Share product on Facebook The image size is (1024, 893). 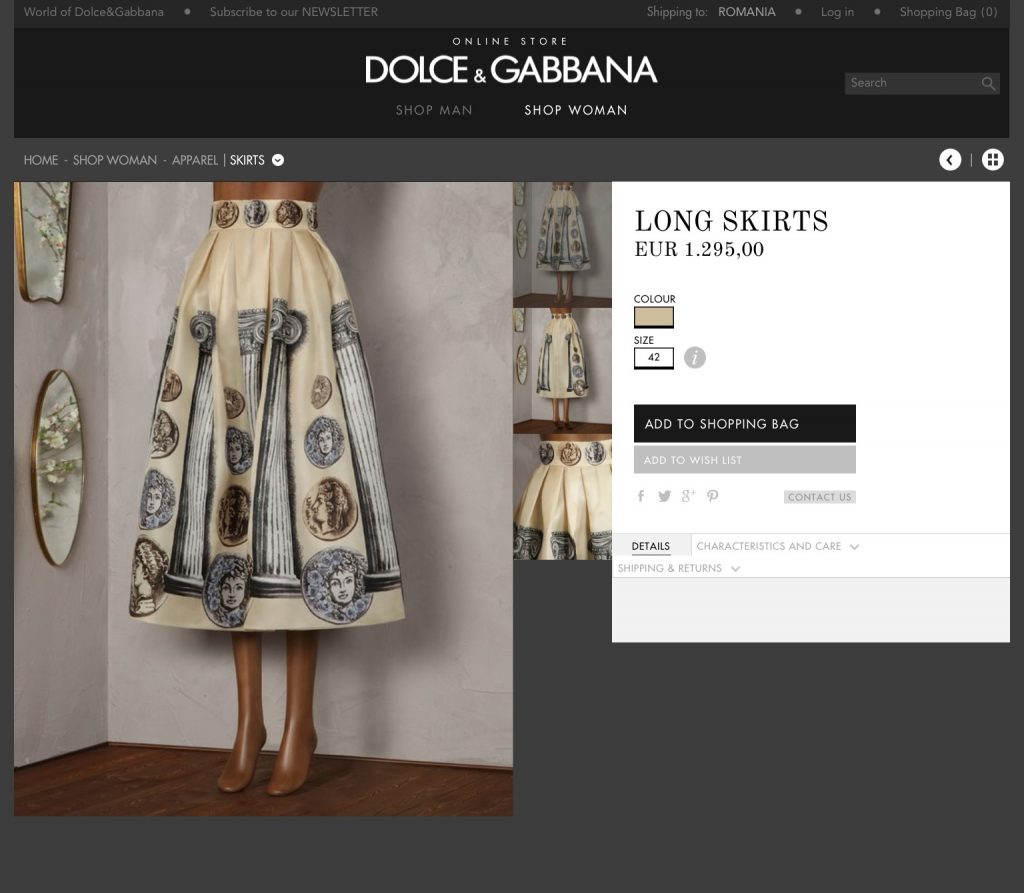(x=641, y=496)
